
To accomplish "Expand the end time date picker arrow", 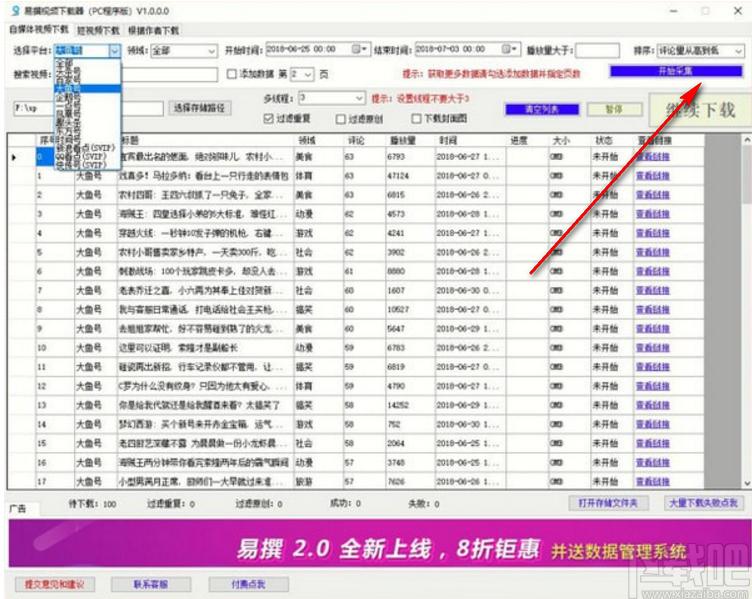I will tap(515, 49).
